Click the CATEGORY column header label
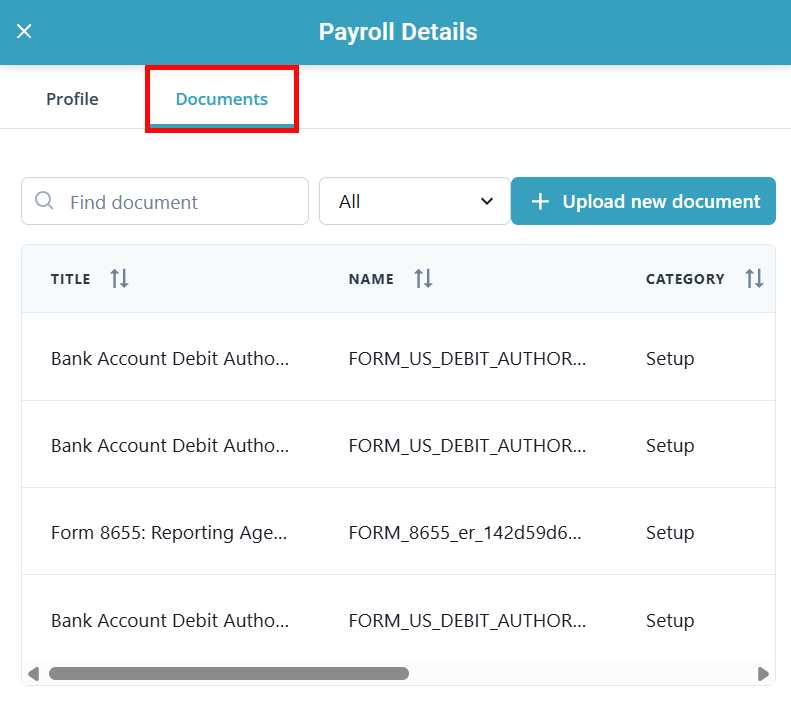The image size is (791, 704). [685, 279]
